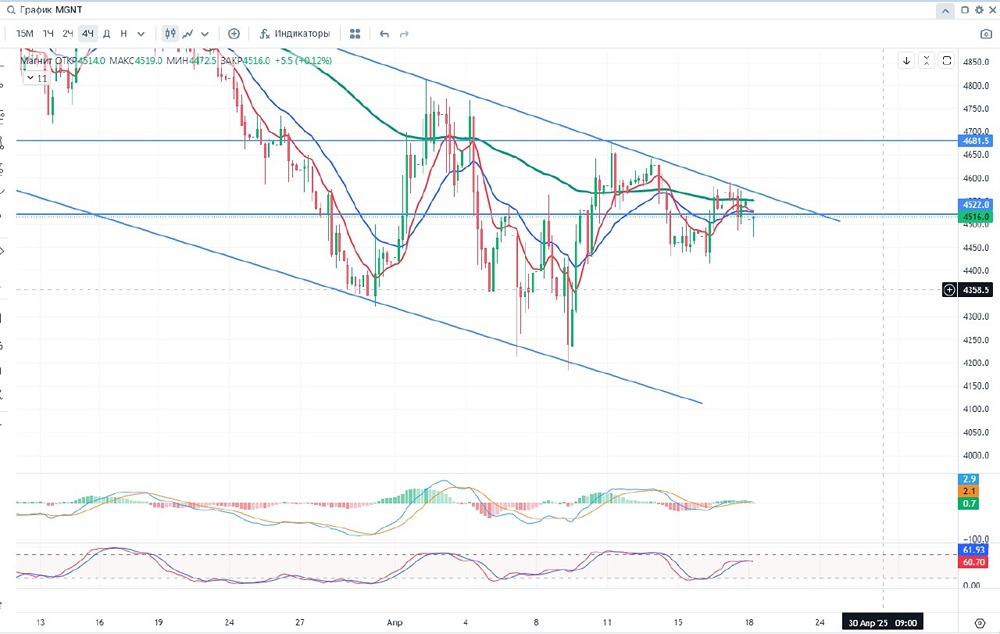Click the 4358.5 crosshair price label
Image resolution: width=1000 pixels, height=634 pixels.
click(975, 290)
